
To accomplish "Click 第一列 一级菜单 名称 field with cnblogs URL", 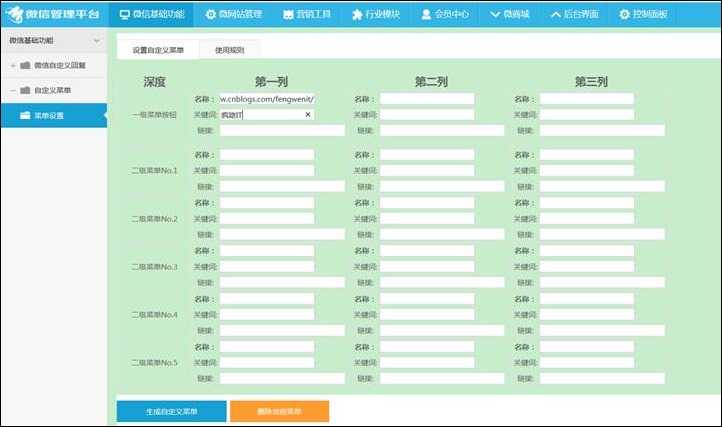I will pyautogui.click(x=267, y=99).
